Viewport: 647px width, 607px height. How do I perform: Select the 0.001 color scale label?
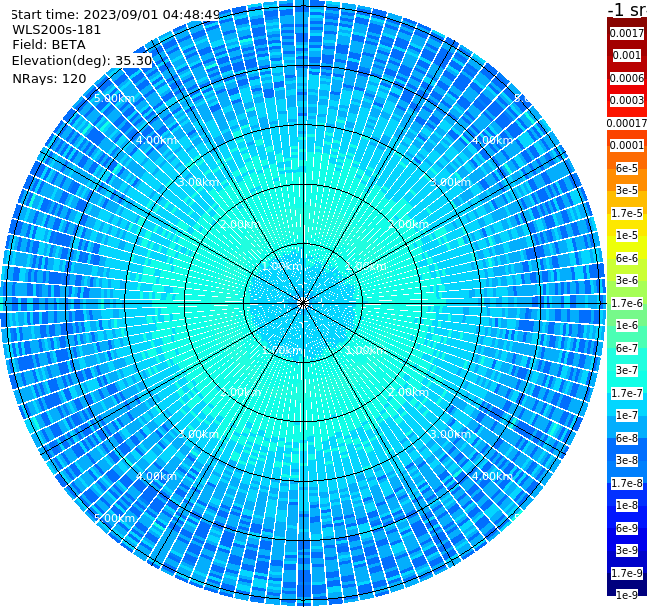point(627,55)
